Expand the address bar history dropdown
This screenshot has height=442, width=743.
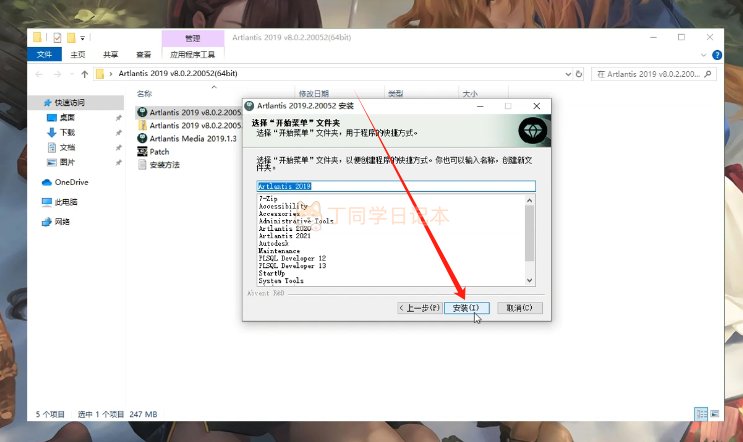(568, 74)
